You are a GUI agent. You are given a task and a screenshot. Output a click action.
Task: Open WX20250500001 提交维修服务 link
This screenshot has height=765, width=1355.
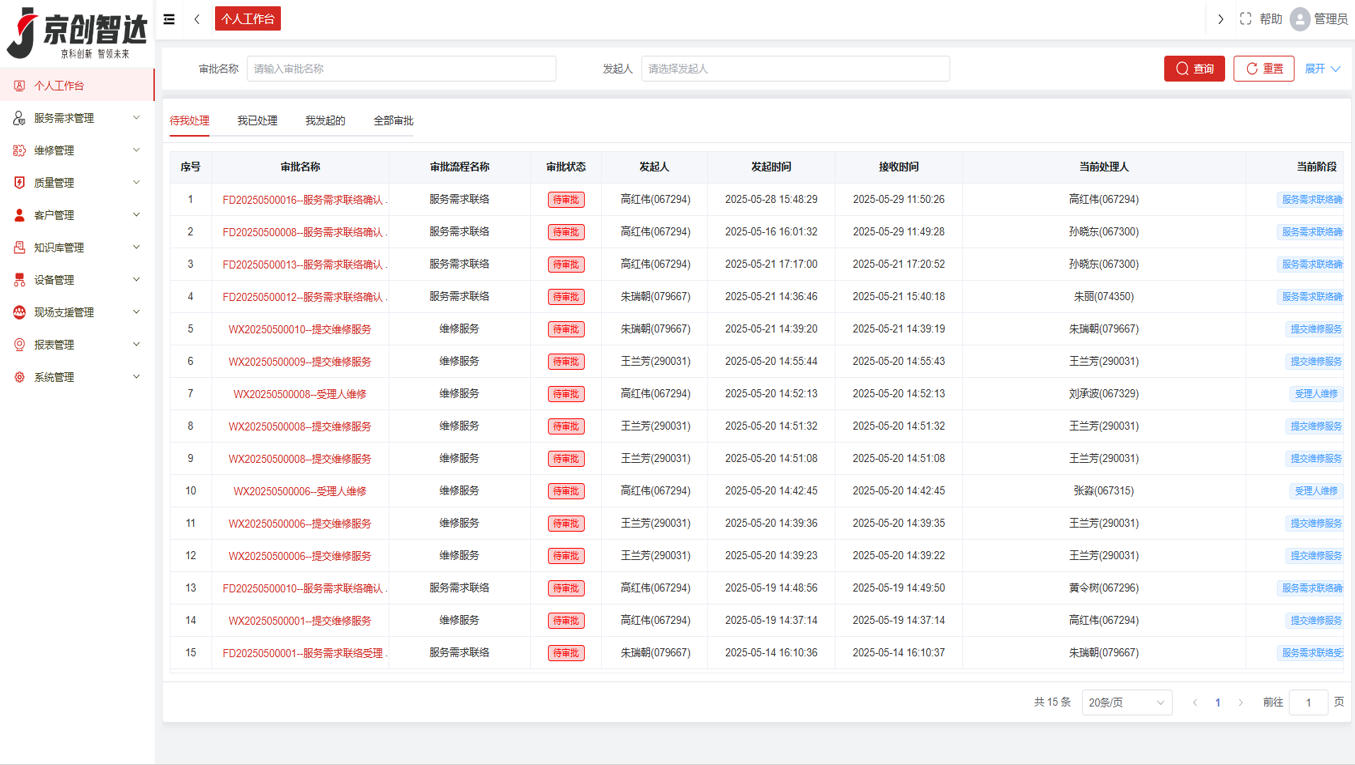pyautogui.click(x=300, y=621)
